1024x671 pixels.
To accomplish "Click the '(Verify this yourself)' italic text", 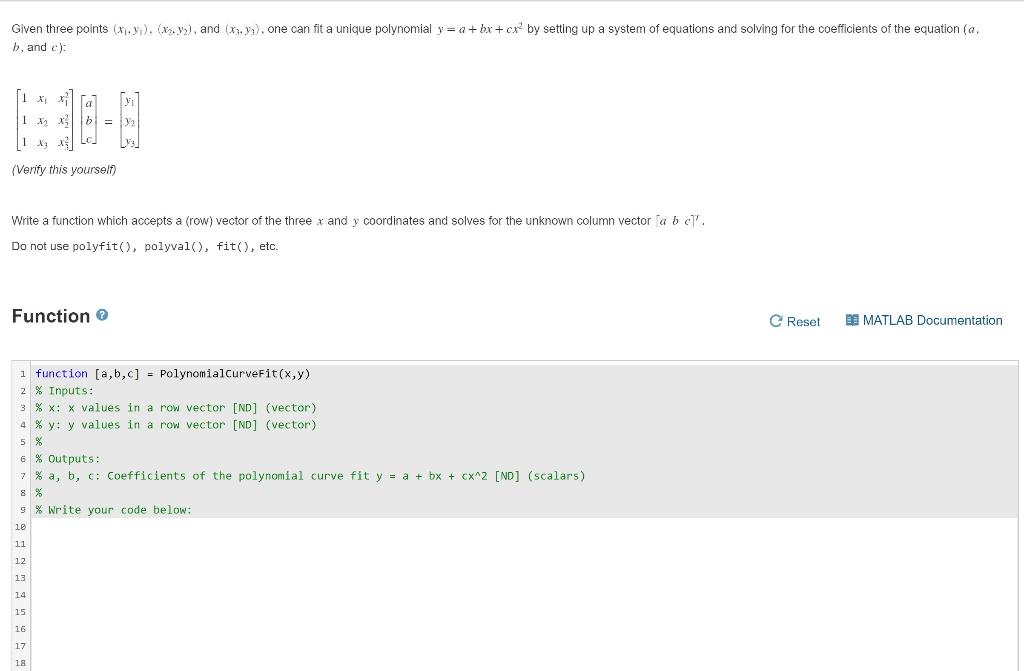I will 63,169.
